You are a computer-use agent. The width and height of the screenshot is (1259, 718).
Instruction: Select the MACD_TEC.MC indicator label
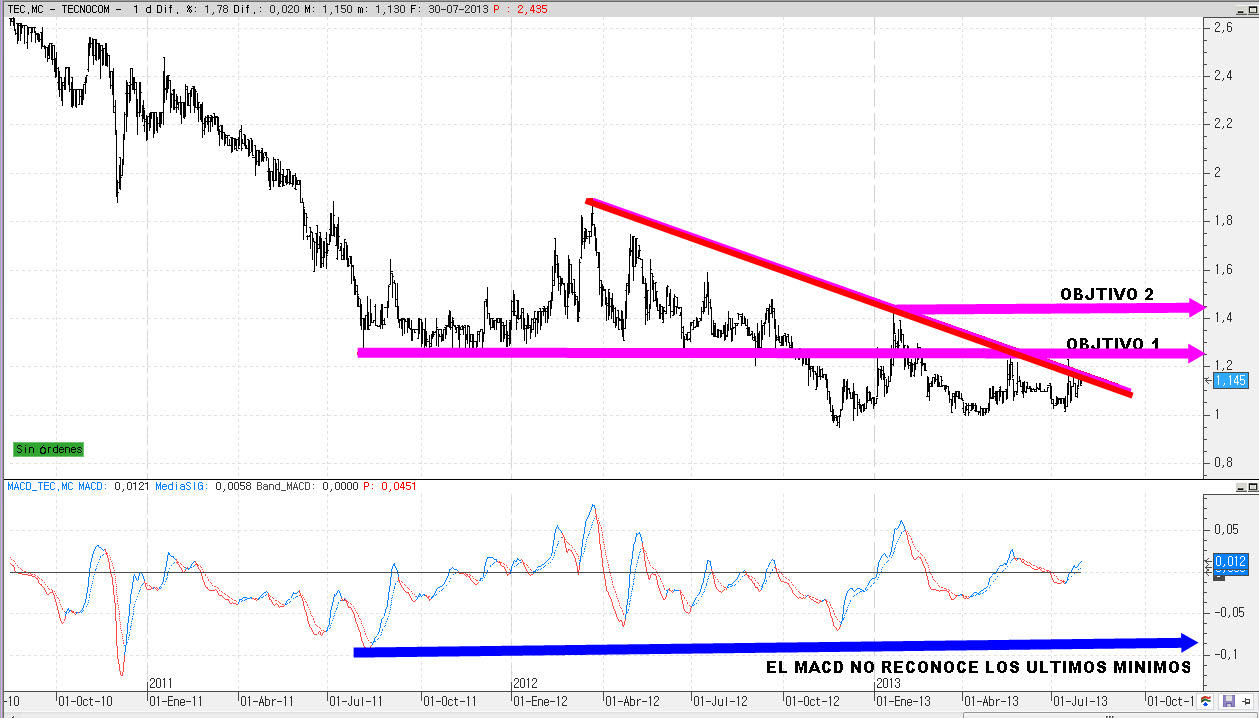pyautogui.click(x=40, y=487)
